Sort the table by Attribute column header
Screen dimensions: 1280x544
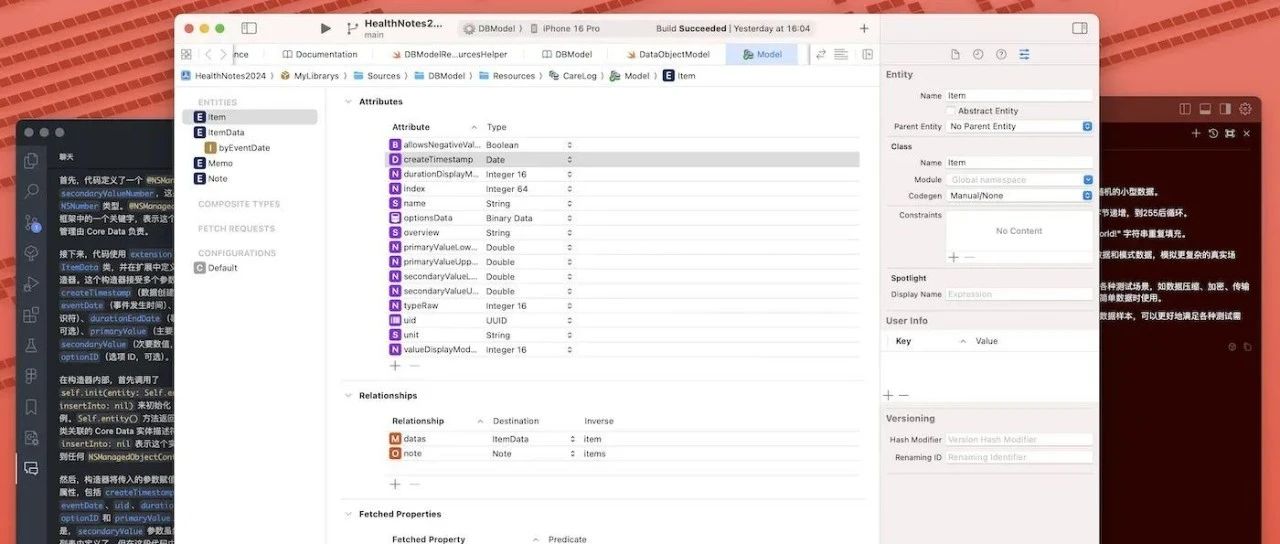coord(434,127)
